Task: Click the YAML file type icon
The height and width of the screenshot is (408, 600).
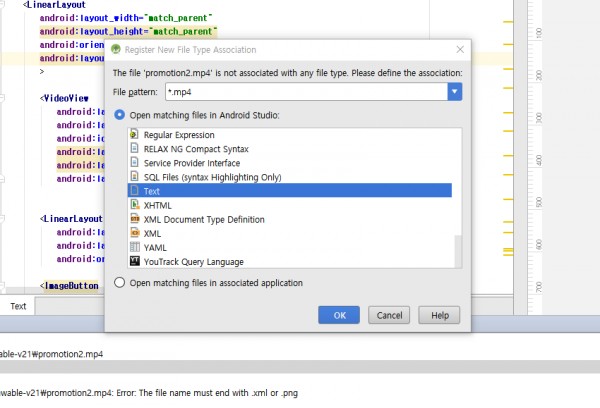Action: (135, 247)
